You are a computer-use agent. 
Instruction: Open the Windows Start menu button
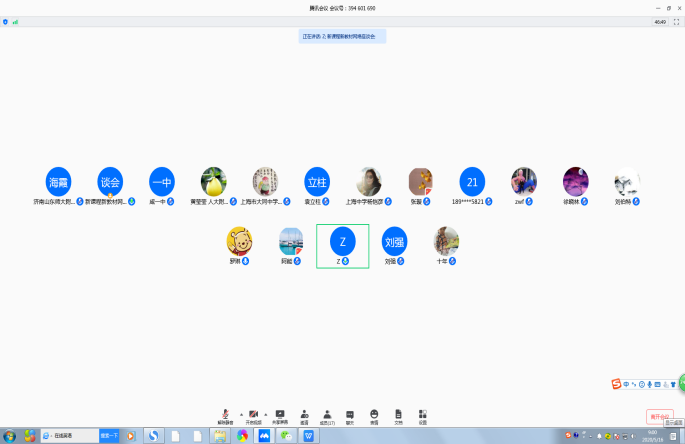tap(9, 436)
